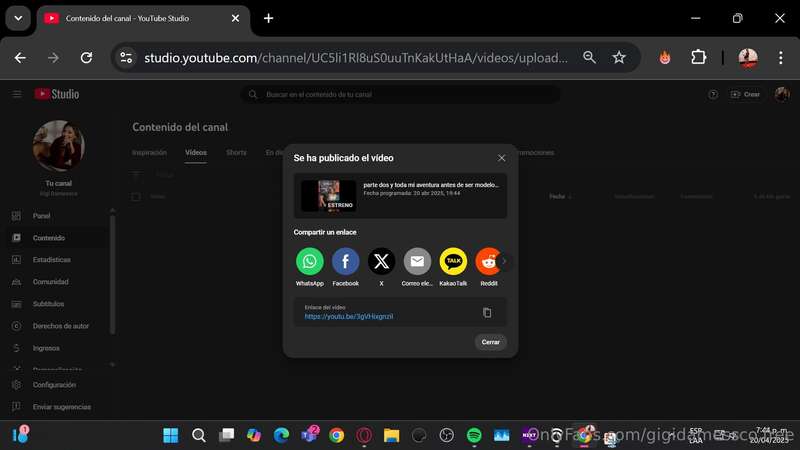
Task: Share the video via WhatsApp icon
Action: (x=310, y=261)
